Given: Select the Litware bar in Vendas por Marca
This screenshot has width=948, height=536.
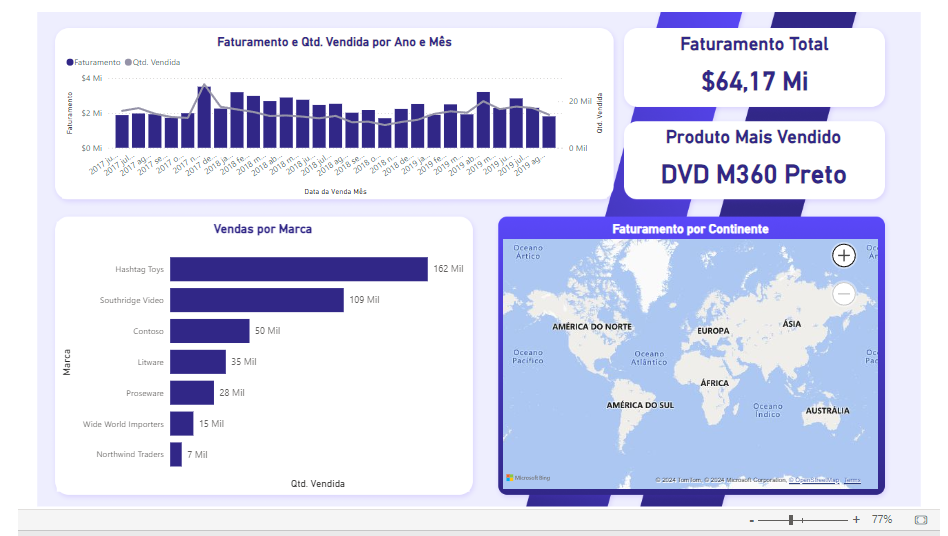Looking at the screenshot, I should (197, 362).
